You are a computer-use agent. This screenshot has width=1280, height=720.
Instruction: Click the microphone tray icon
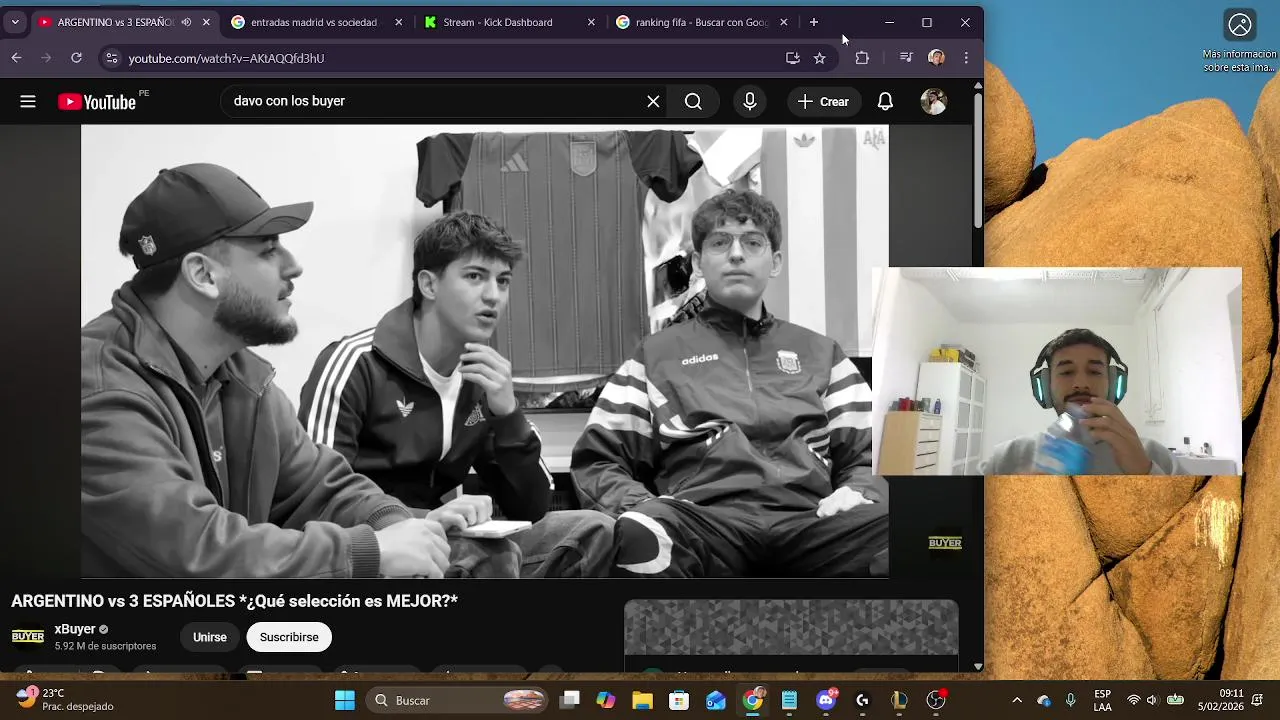tap(1070, 700)
